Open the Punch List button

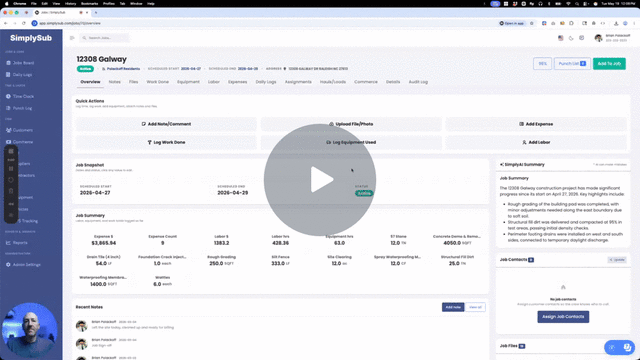(572, 64)
